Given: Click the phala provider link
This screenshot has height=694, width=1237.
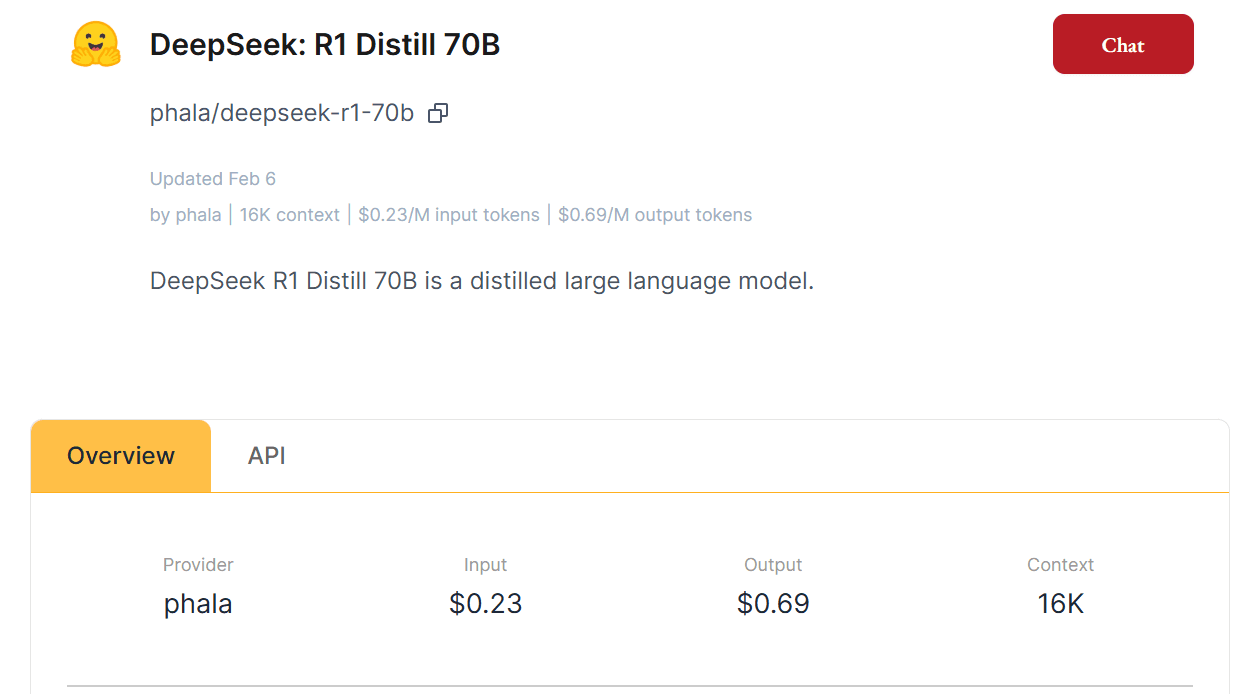Looking at the screenshot, I should tap(198, 603).
